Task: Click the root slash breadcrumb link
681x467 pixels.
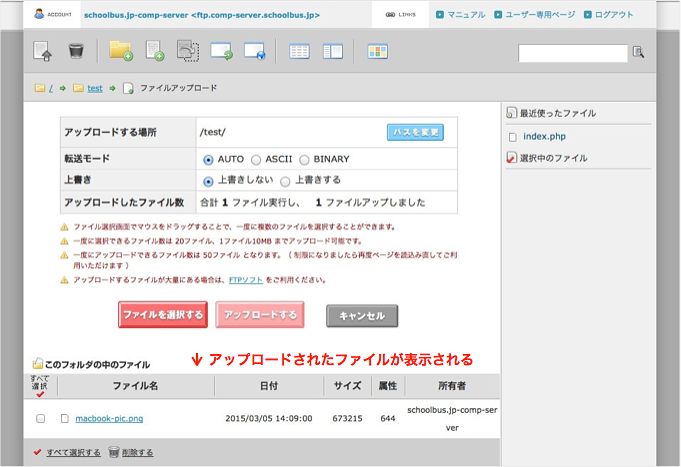Action: pos(51,89)
